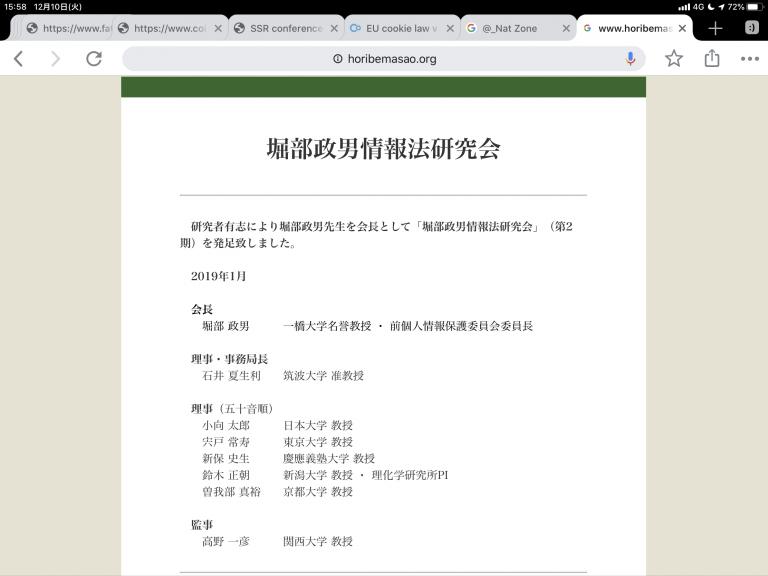The width and height of the screenshot is (768, 576).
Task: Go back with the browser back arrow
Action: tap(19, 59)
